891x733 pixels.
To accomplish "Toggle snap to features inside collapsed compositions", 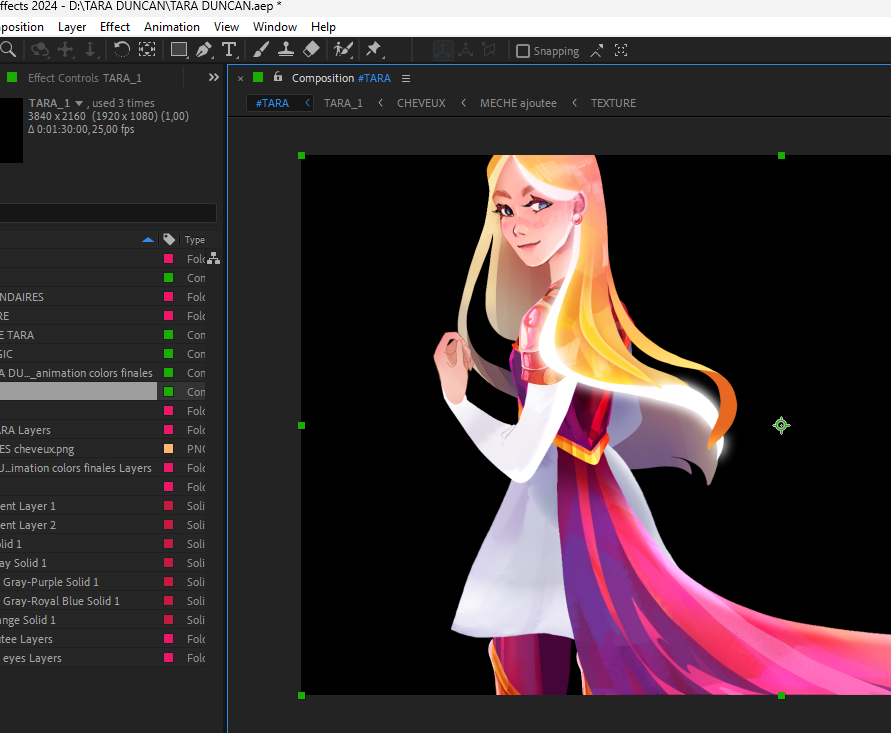I will pyautogui.click(x=621, y=51).
